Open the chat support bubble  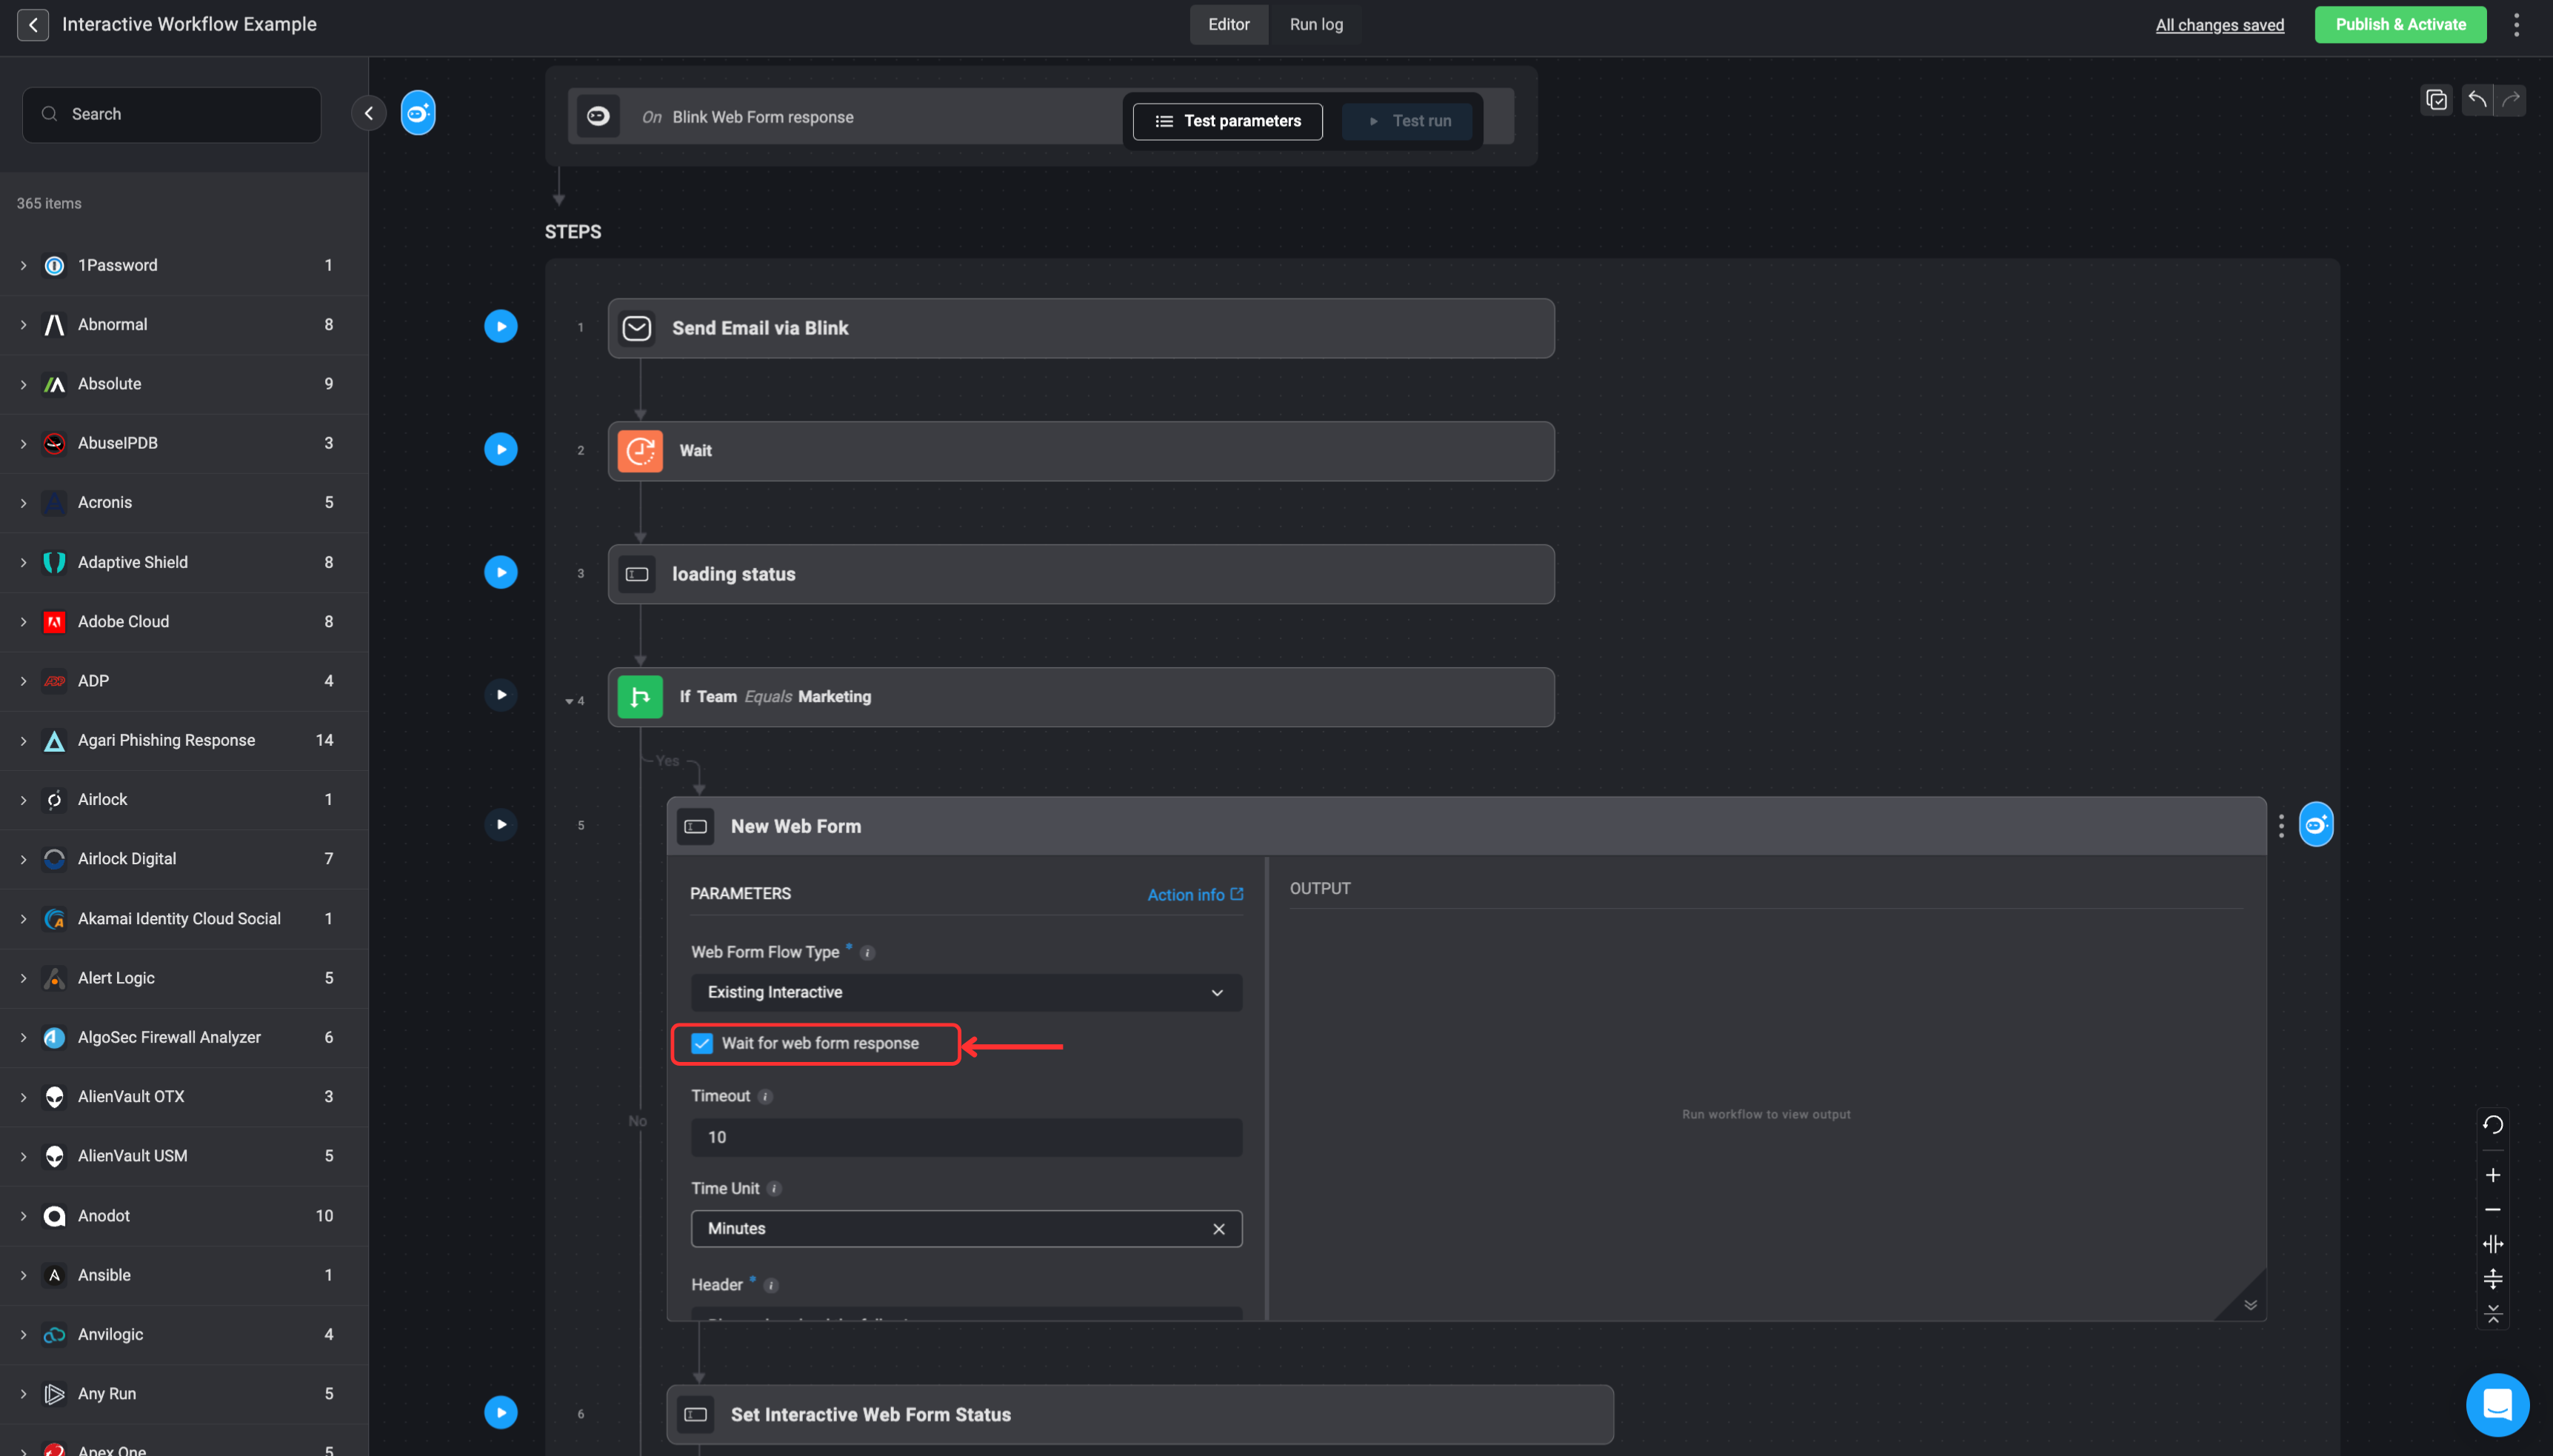tap(2497, 1404)
